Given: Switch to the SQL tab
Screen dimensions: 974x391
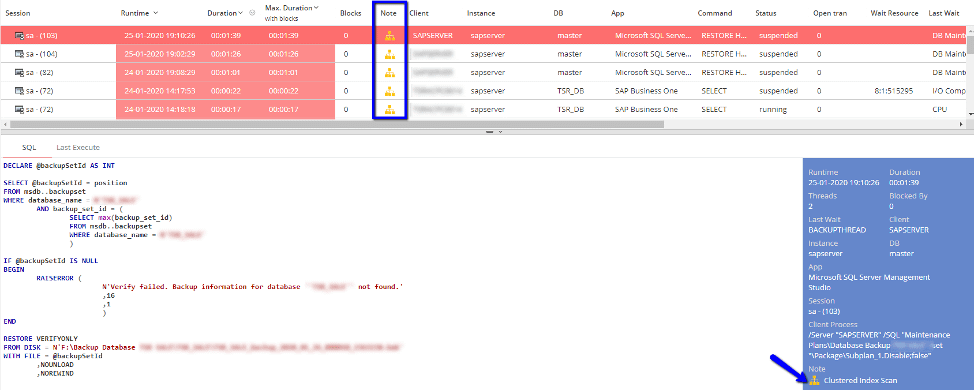Looking at the screenshot, I should coord(29,147).
